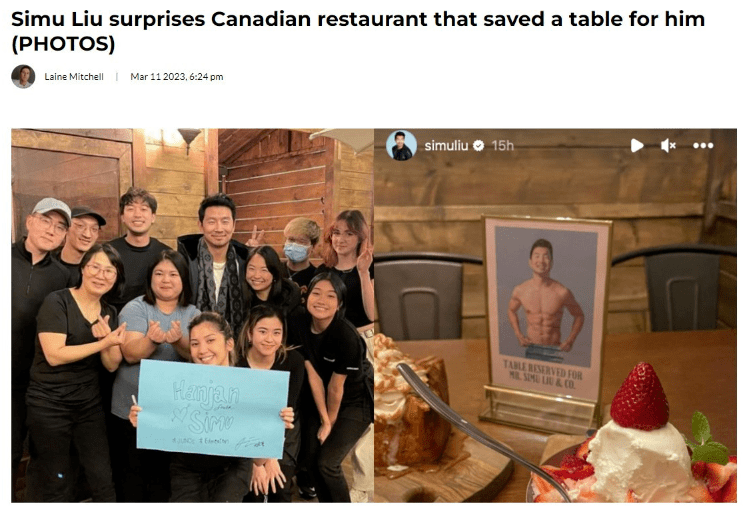Click the strawberry atop the ice cream

(640, 396)
